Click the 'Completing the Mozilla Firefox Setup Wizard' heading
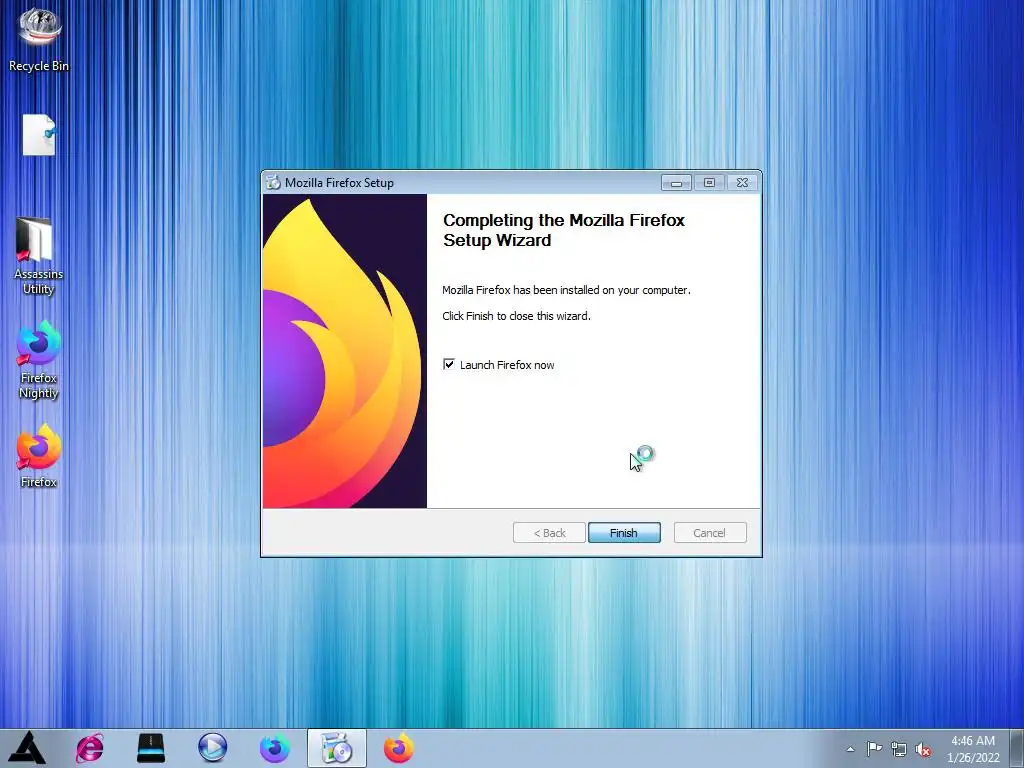 point(564,231)
